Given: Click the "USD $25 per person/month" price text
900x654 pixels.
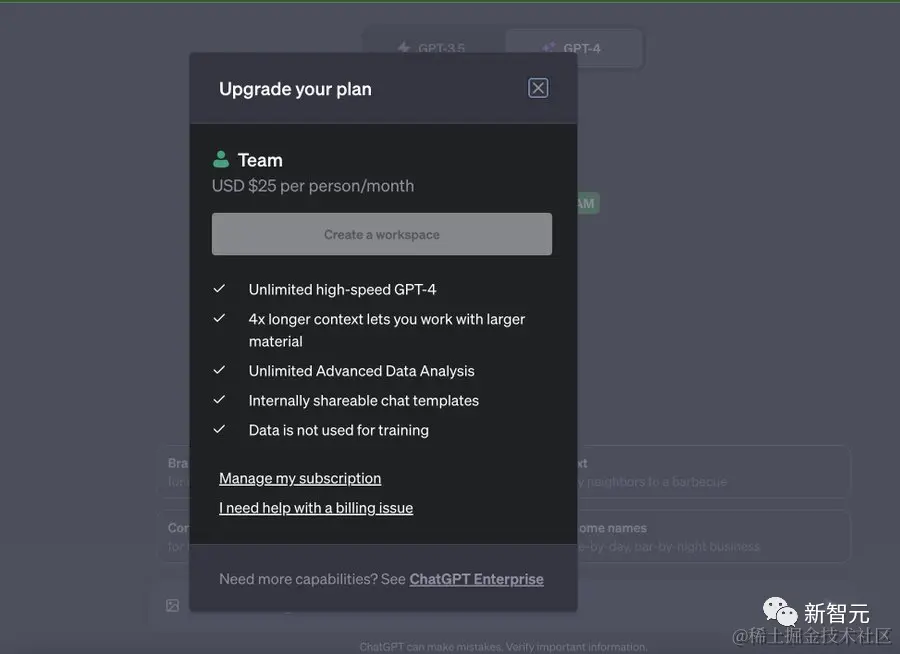Looking at the screenshot, I should point(313,186).
